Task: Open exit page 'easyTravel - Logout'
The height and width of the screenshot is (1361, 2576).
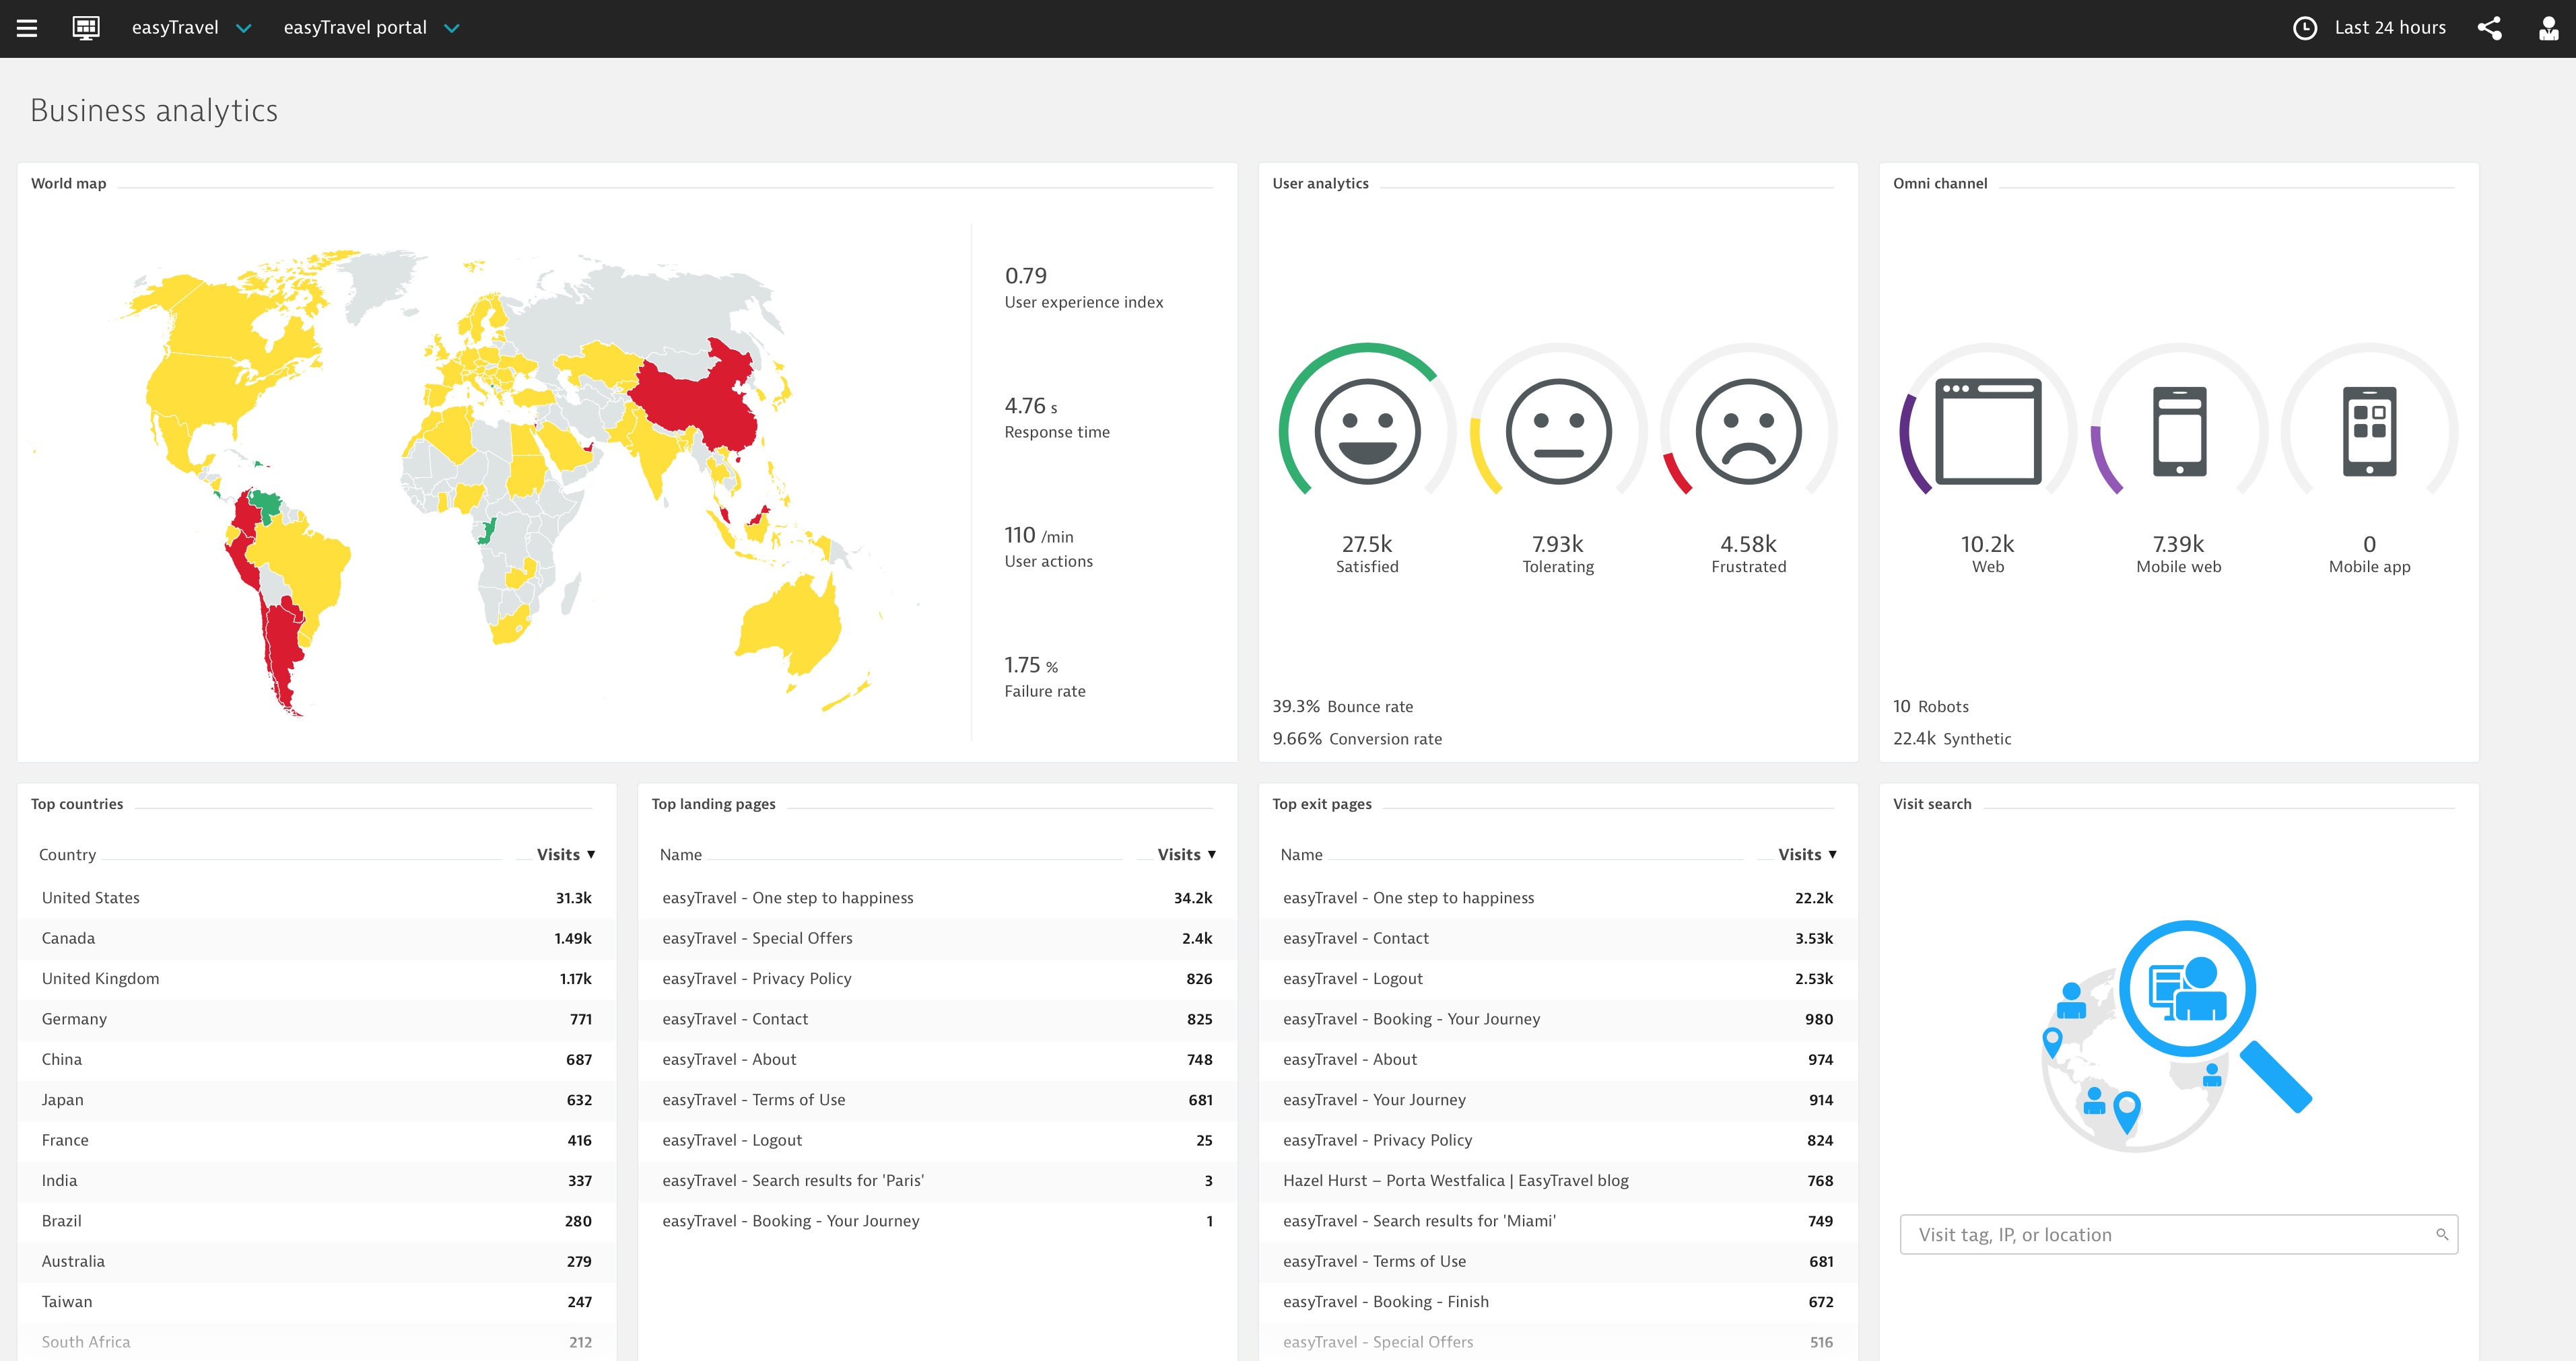Action: [x=1352, y=978]
